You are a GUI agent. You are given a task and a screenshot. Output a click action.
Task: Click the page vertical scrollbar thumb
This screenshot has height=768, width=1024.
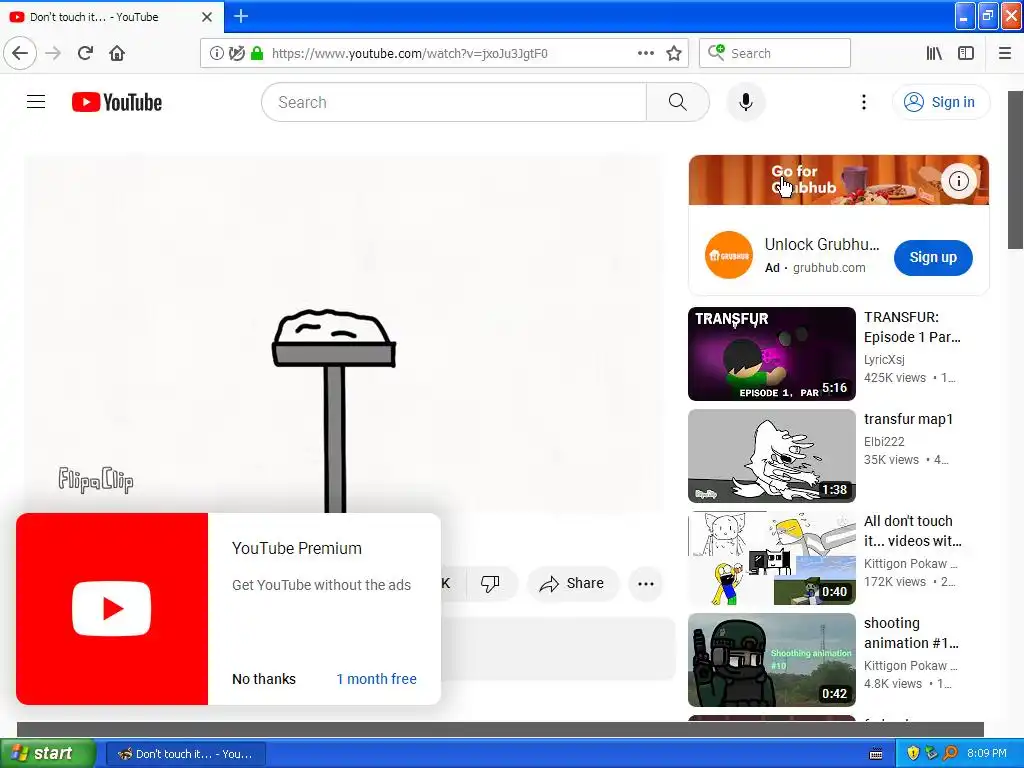coord(1016,170)
